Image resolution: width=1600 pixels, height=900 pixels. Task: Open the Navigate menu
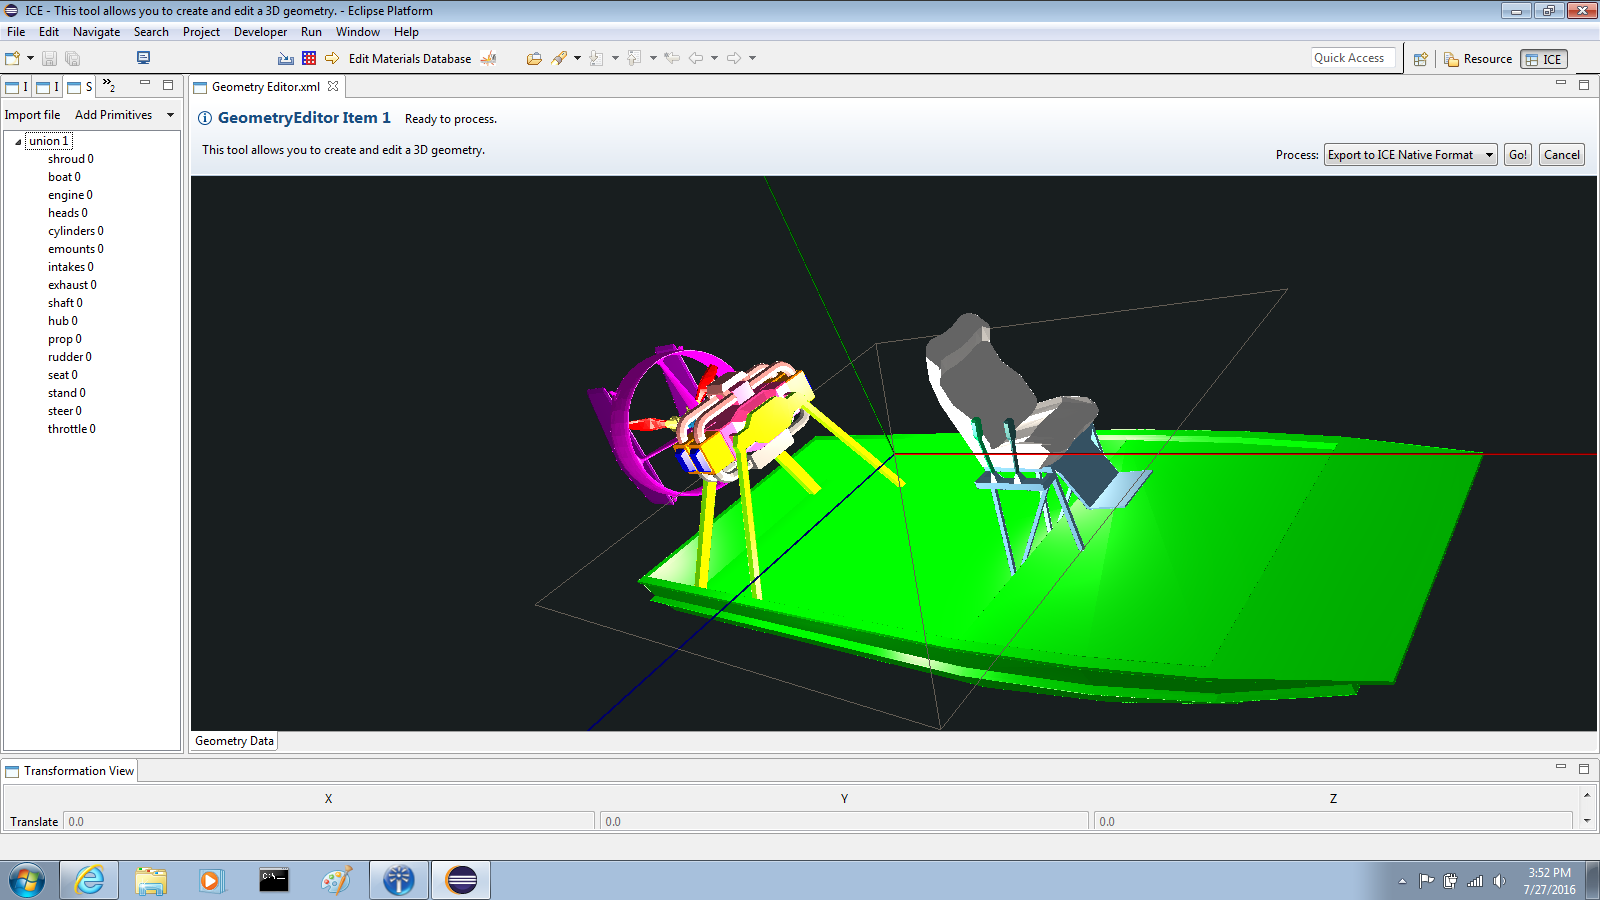pyautogui.click(x=96, y=32)
